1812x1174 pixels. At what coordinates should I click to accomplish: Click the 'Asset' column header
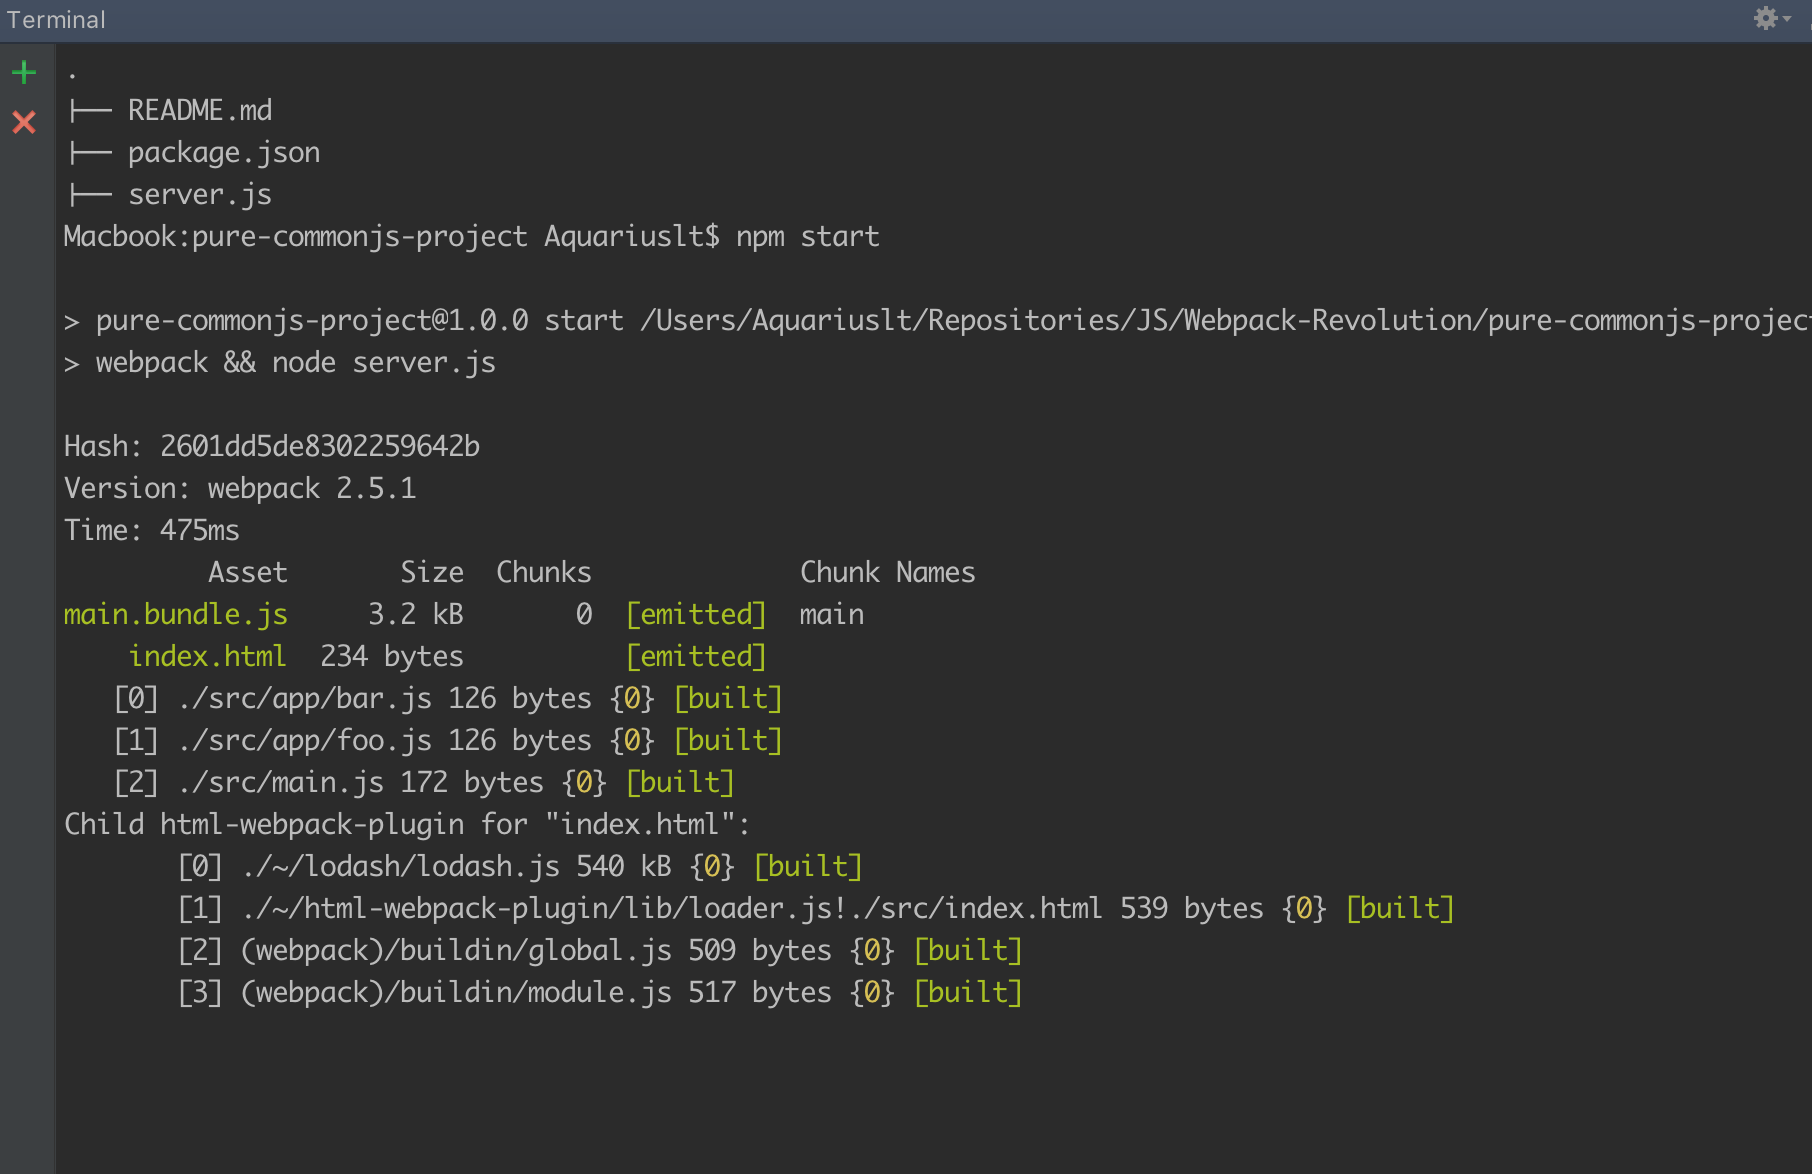tap(248, 572)
